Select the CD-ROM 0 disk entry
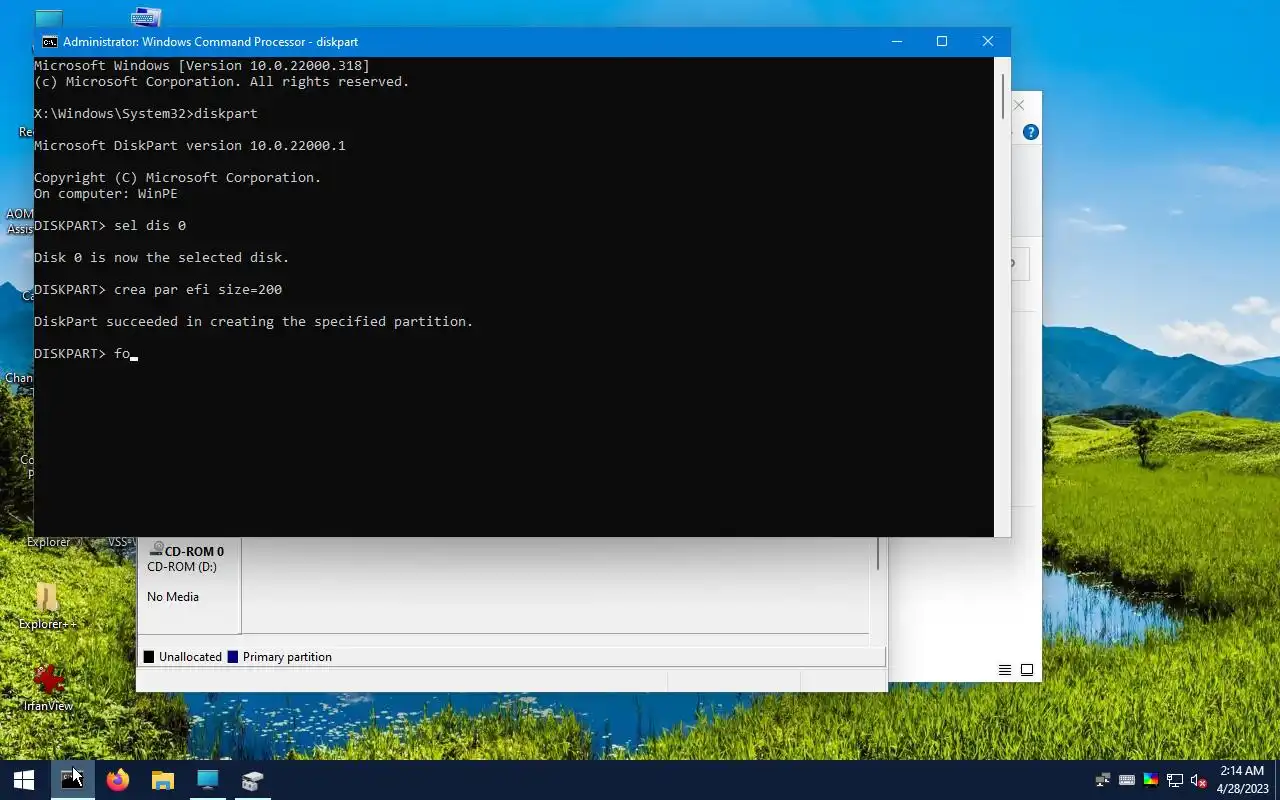 189,586
